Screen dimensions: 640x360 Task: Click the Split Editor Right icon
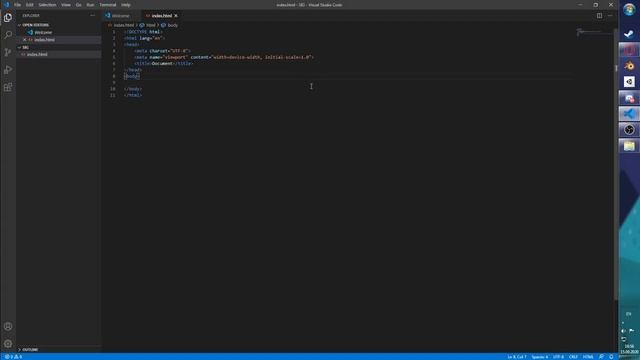tap(599, 16)
